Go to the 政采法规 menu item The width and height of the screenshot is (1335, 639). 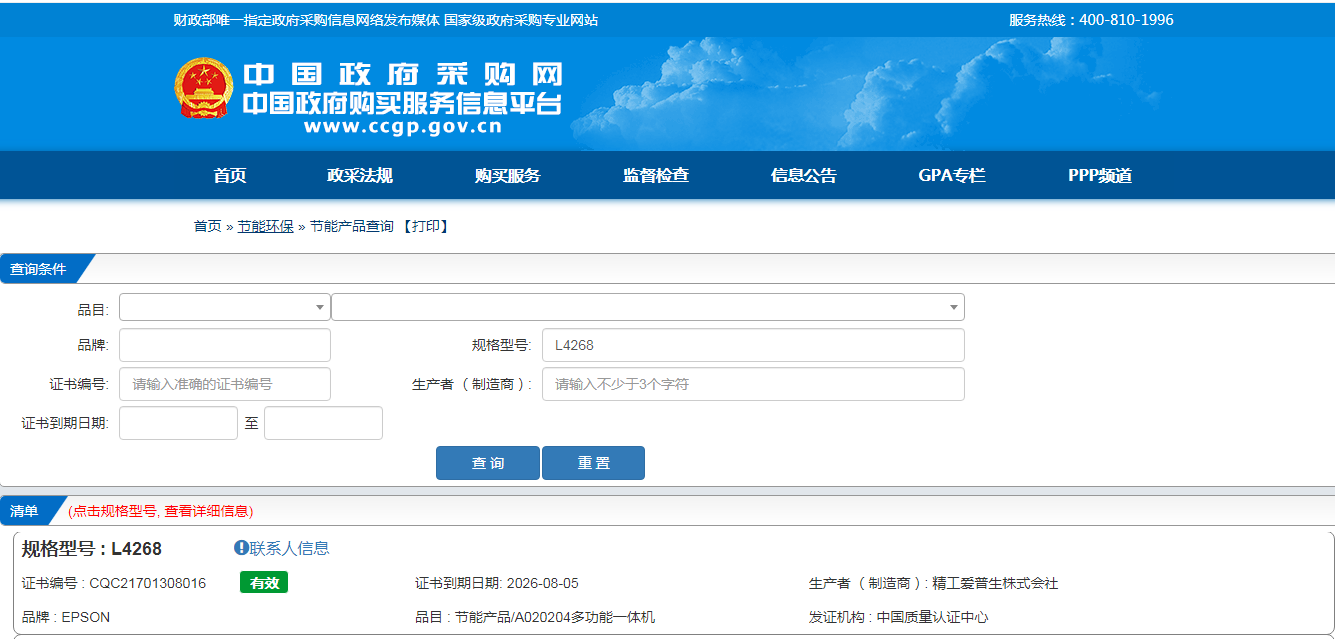360,176
